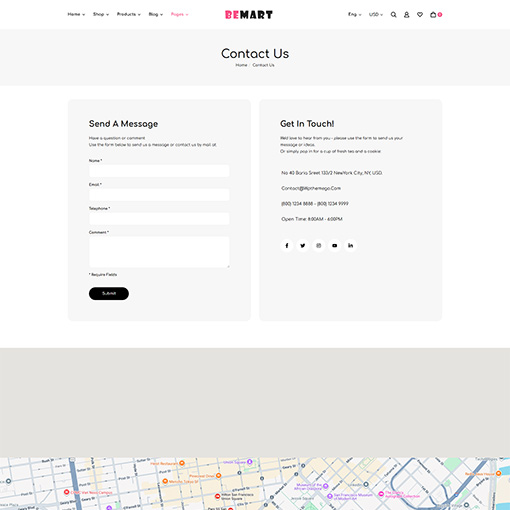Visit the Twitter social icon
The image size is (510, 510).
pyautogui.click(x=303, y=246)
